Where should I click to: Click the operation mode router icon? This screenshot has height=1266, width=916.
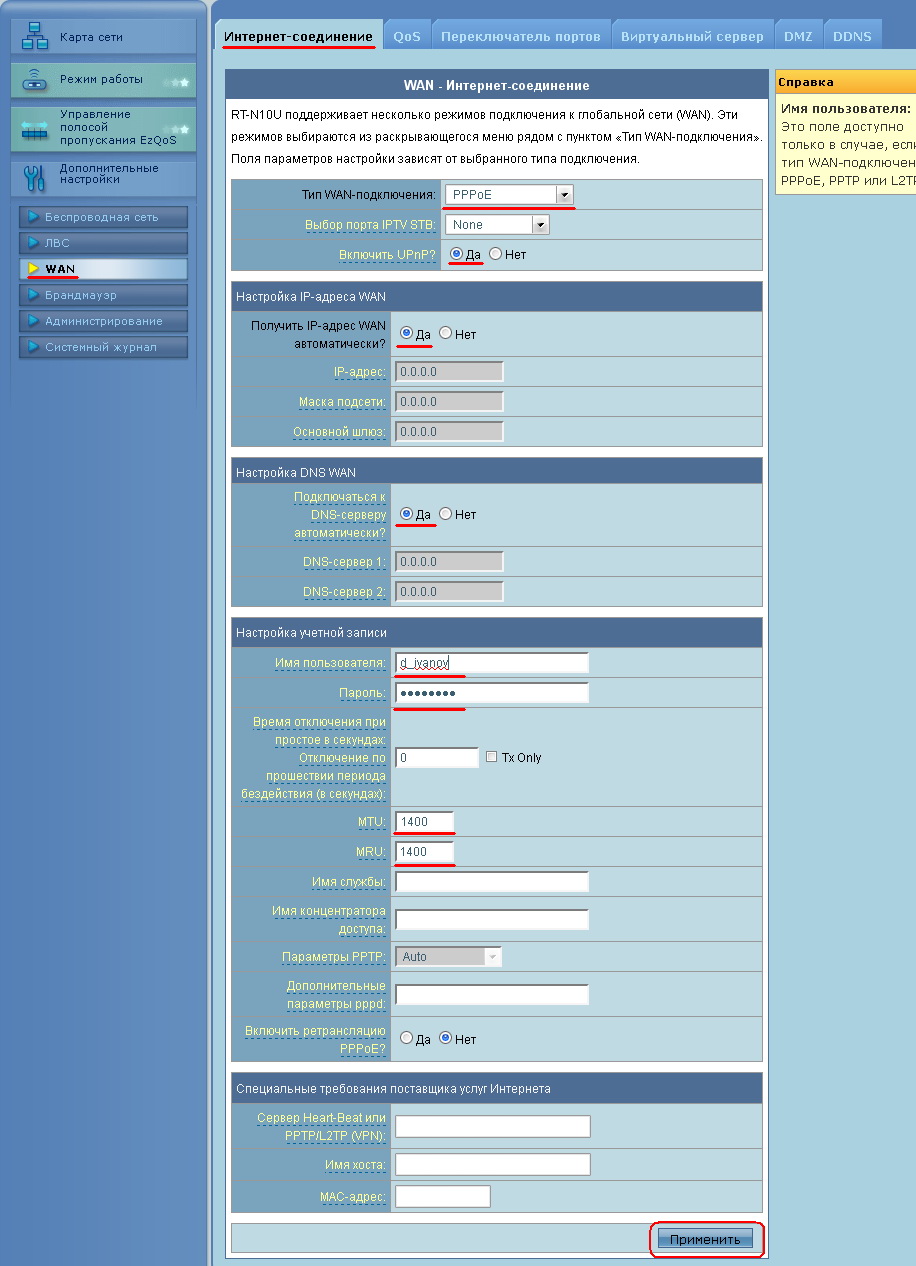tap(35, 79)
